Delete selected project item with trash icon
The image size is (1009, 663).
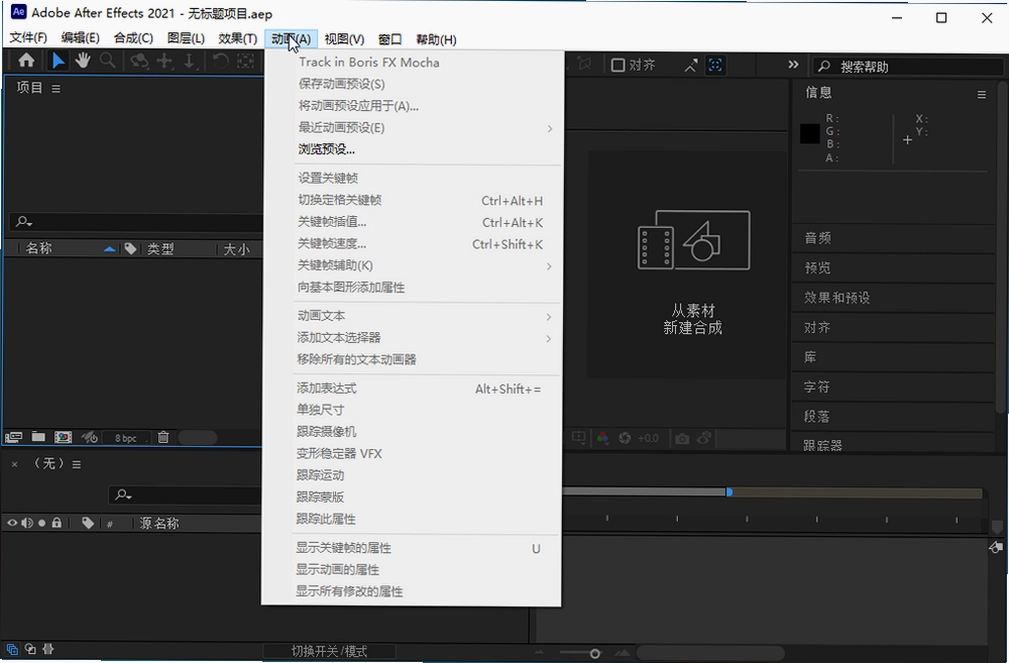pyautogui.click(x=163, y=438)
